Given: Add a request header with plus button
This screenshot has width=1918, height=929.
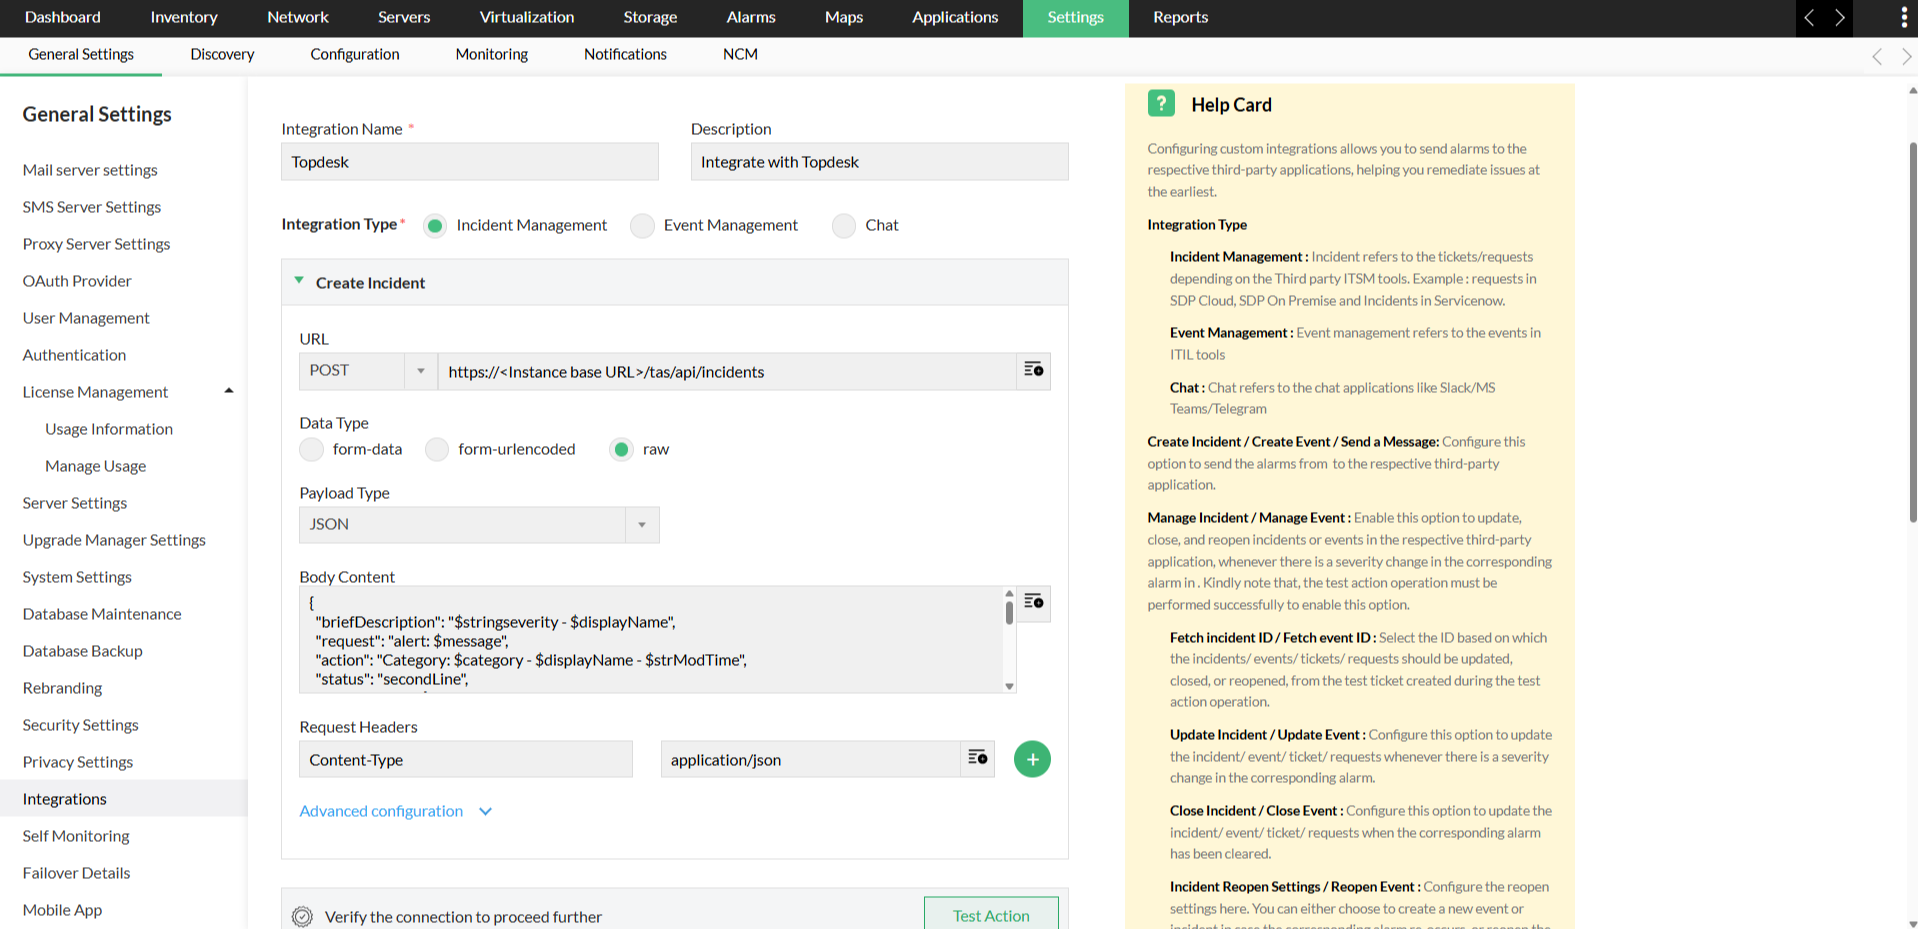Looking at the screenshot, I should 1032,759.
